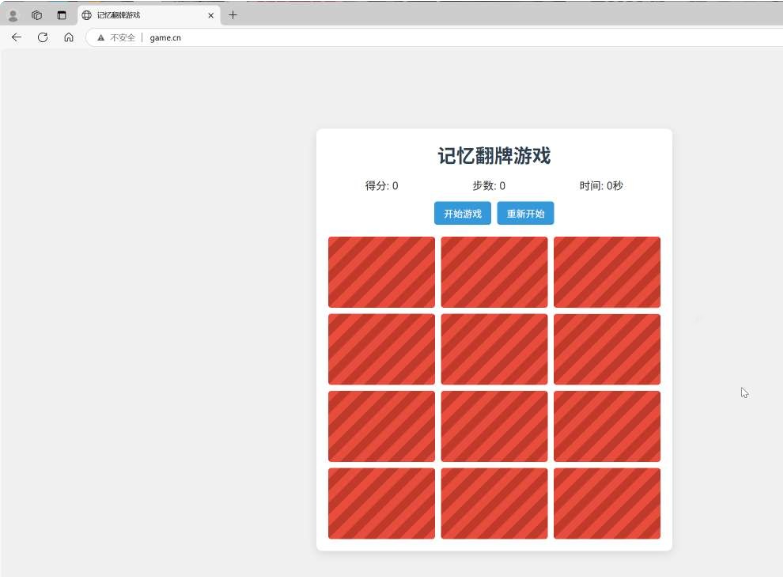
Task: Go back using the back arrow
Action: [16, 37]
